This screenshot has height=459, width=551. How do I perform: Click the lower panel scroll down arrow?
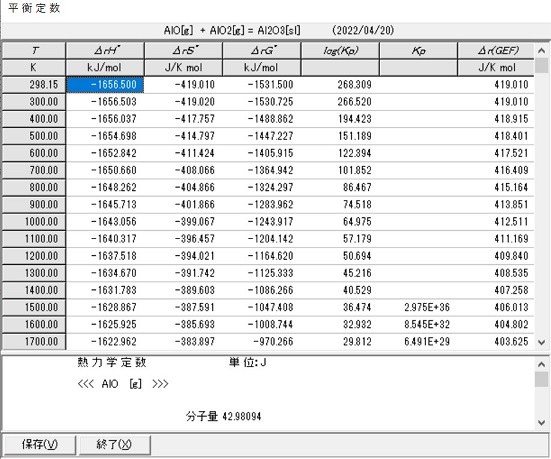(542, 423)
